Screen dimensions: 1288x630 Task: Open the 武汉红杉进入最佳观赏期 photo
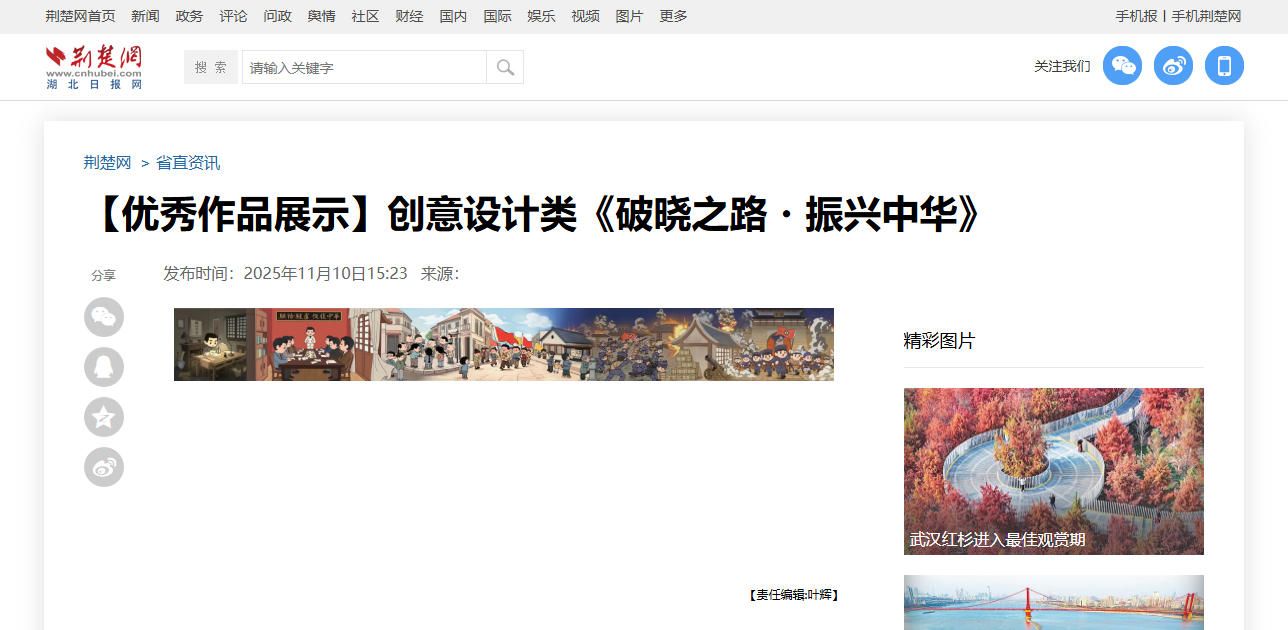1053,471
